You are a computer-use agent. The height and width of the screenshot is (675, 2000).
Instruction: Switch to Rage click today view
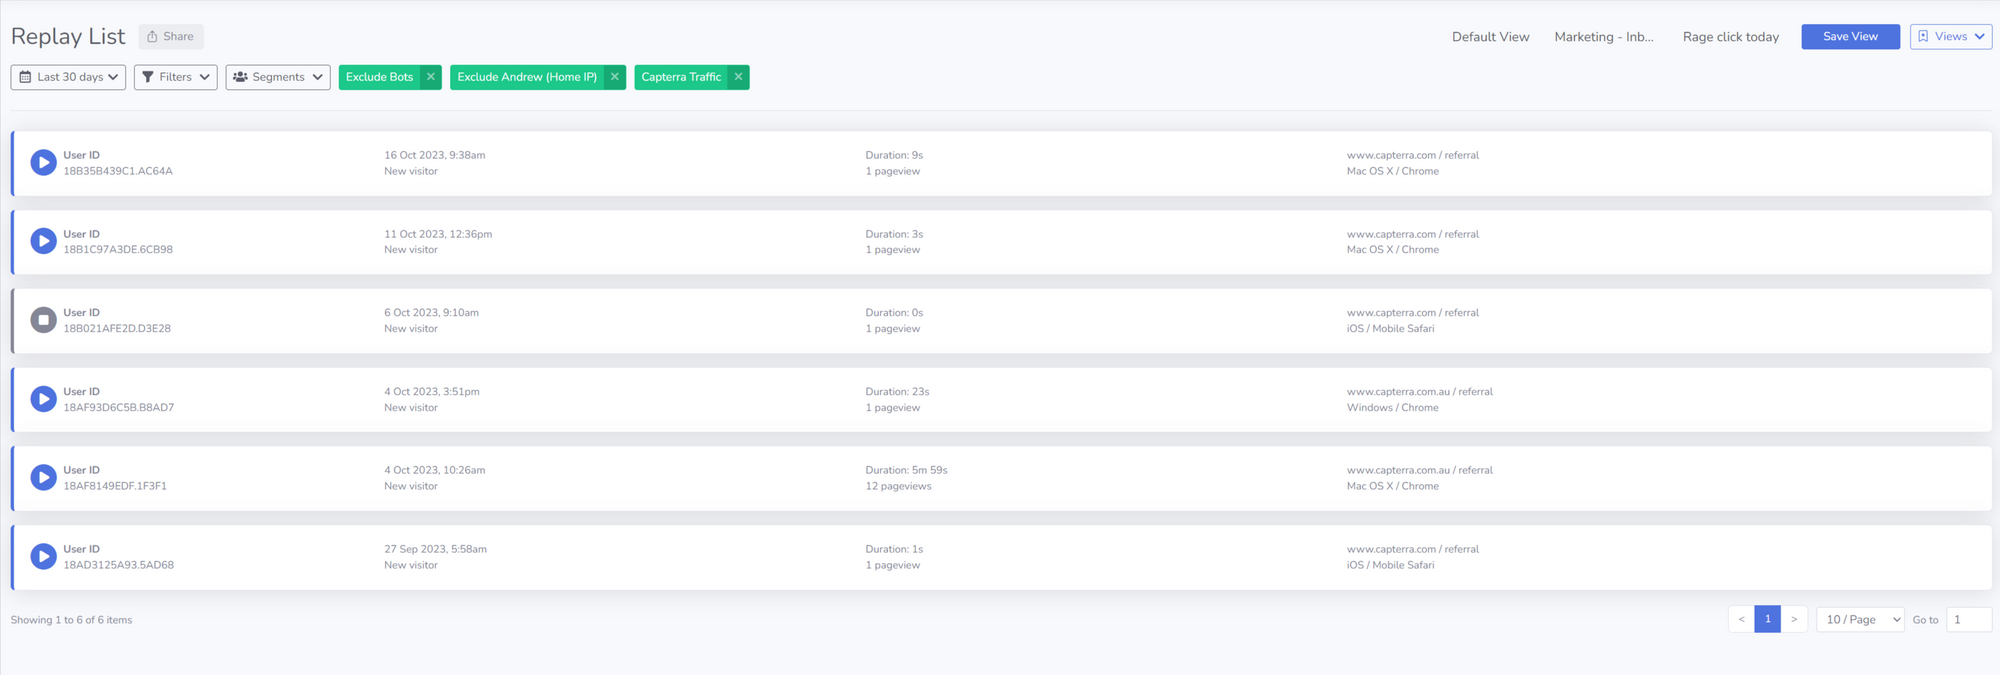click(1730, 37)
